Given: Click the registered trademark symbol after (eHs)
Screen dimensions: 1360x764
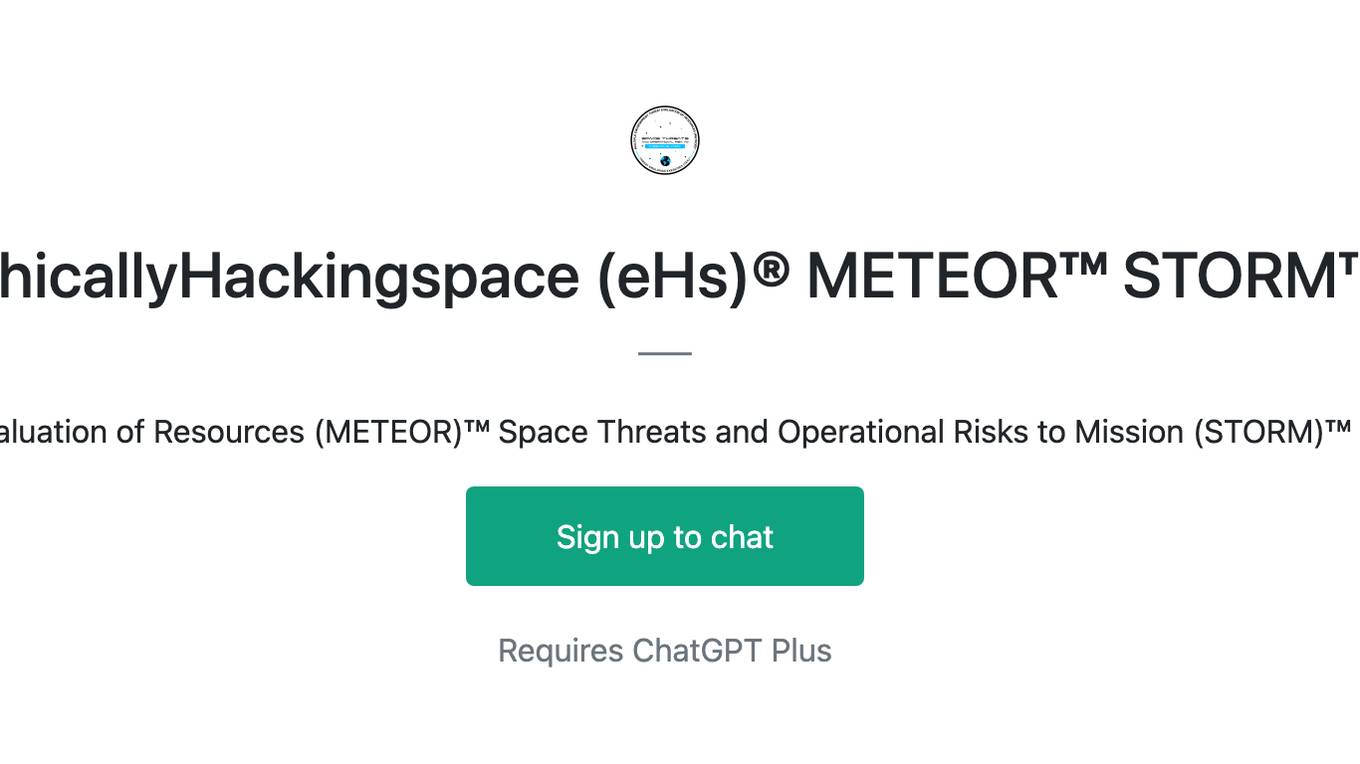Looking at the screenshot, I should point(770,267).
